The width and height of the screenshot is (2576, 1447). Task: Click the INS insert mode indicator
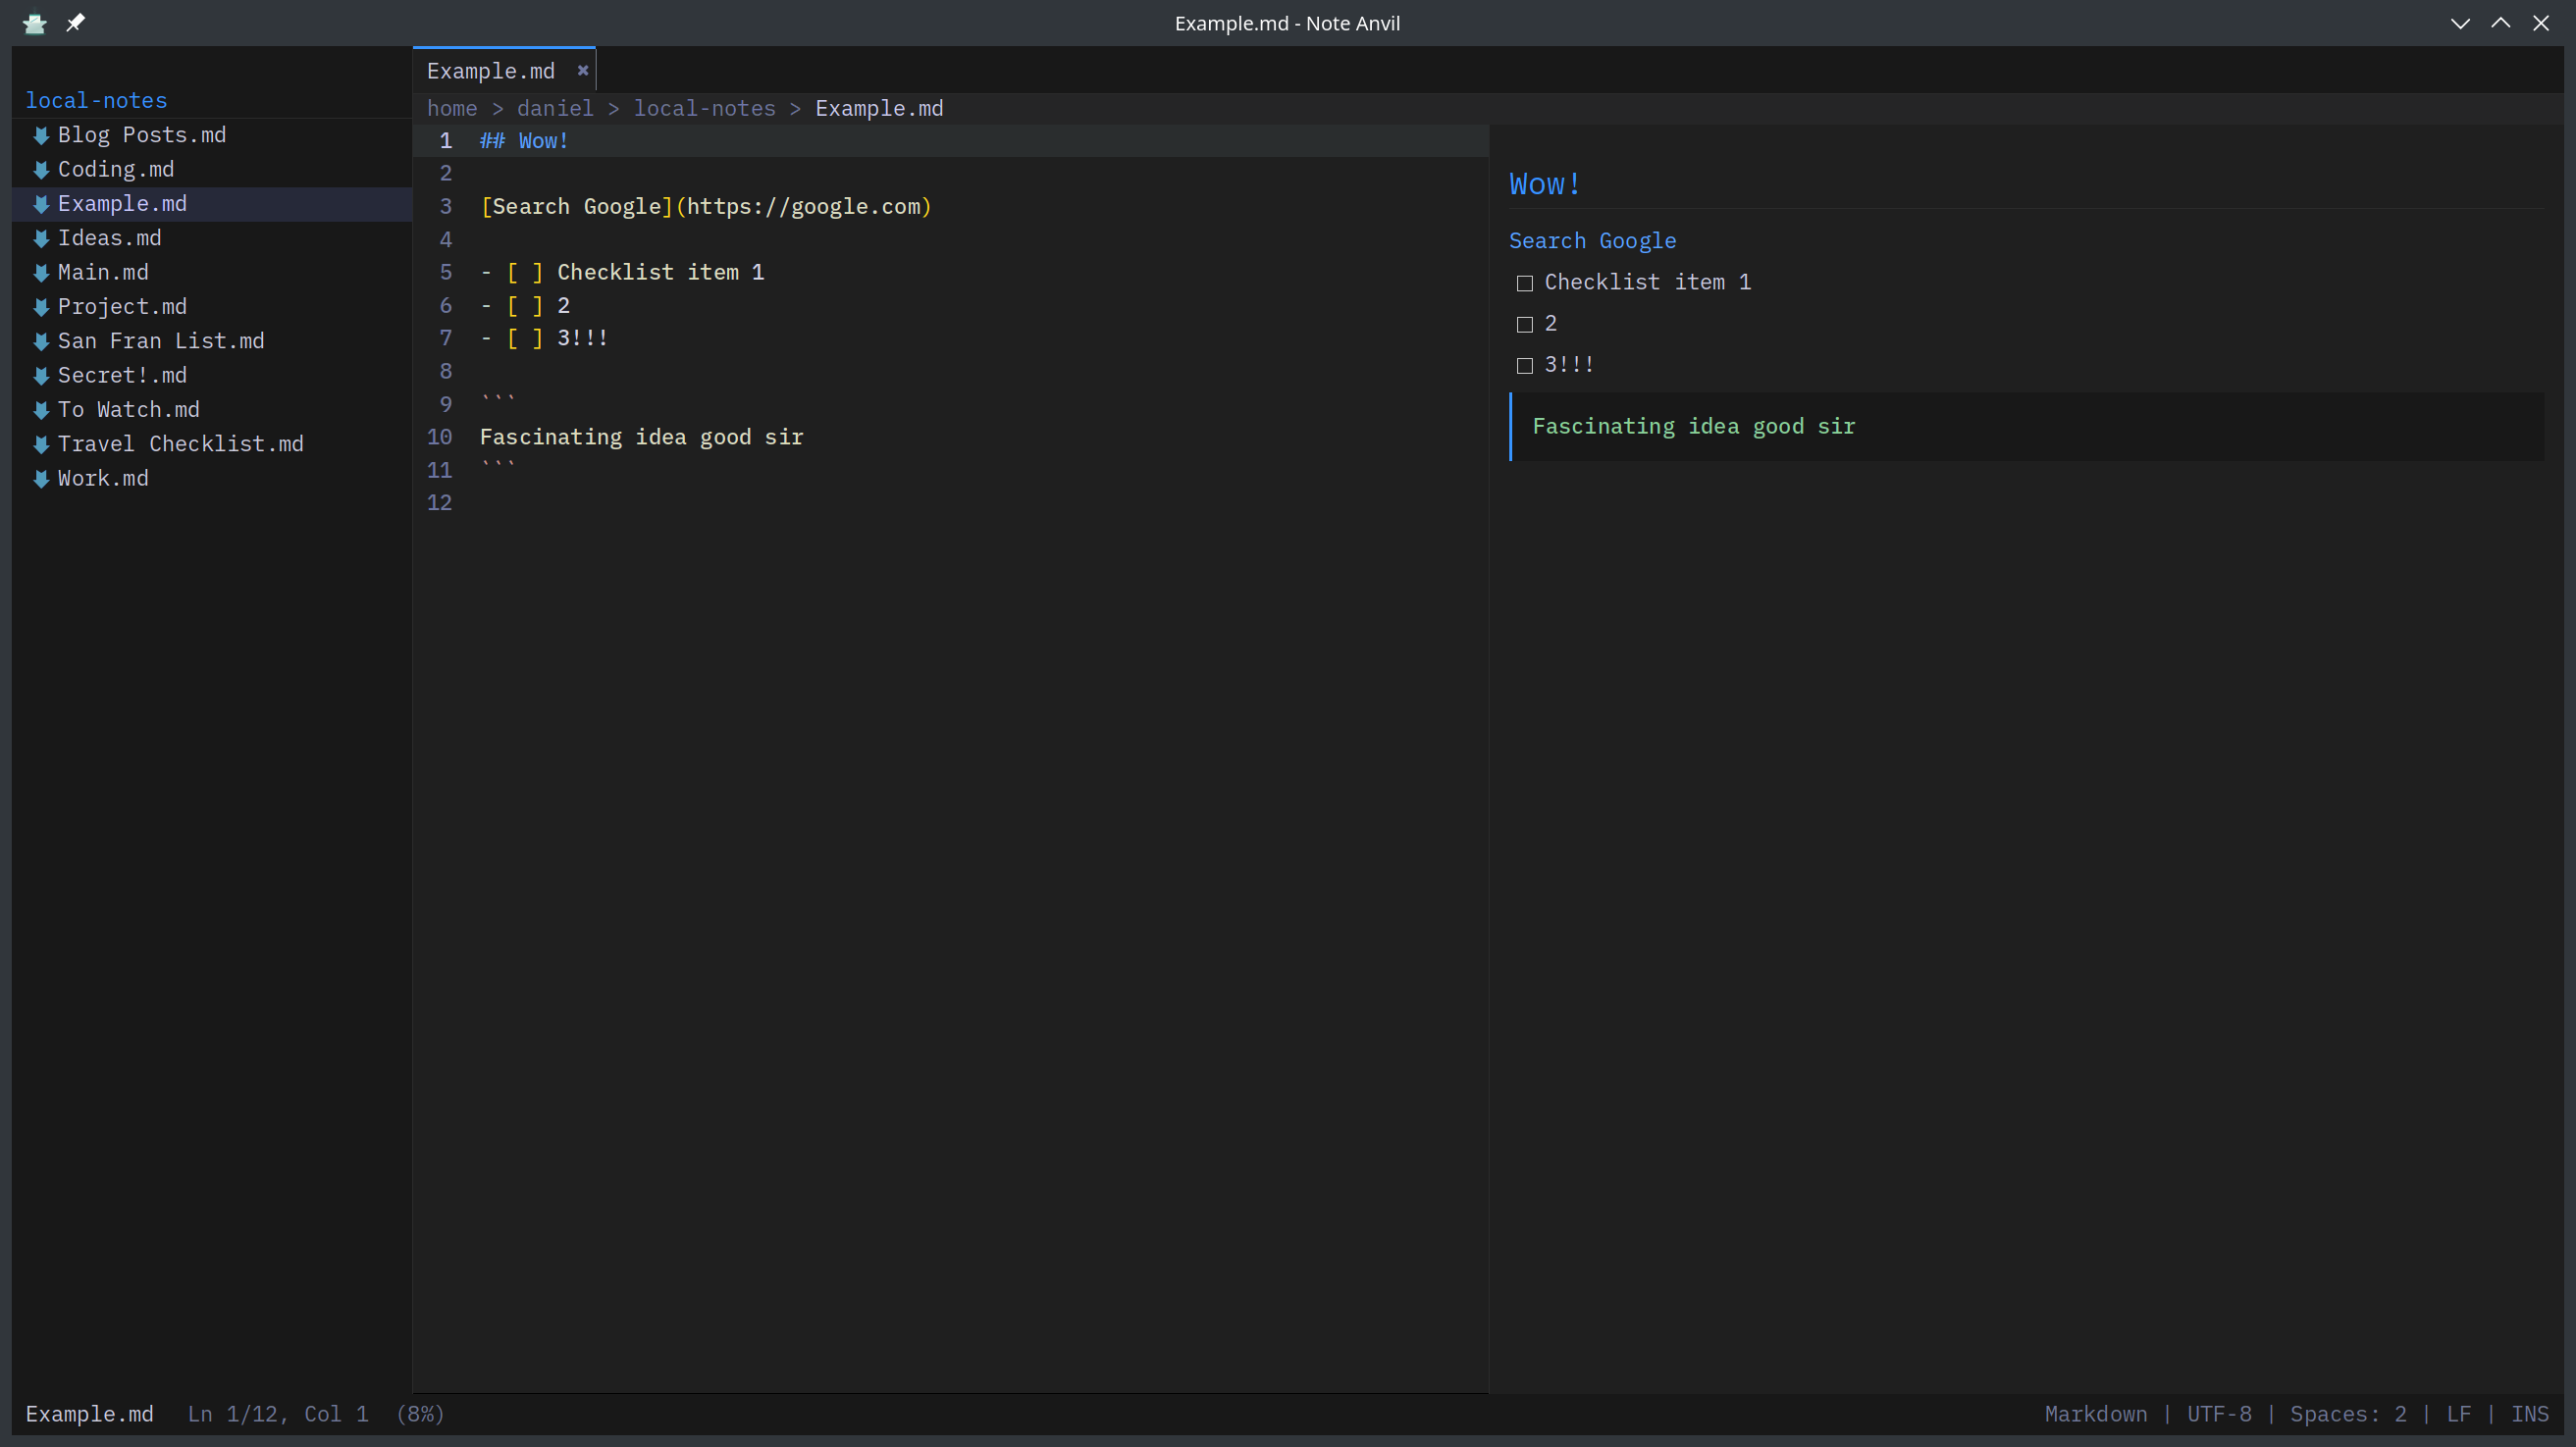coord(2531,1413)
